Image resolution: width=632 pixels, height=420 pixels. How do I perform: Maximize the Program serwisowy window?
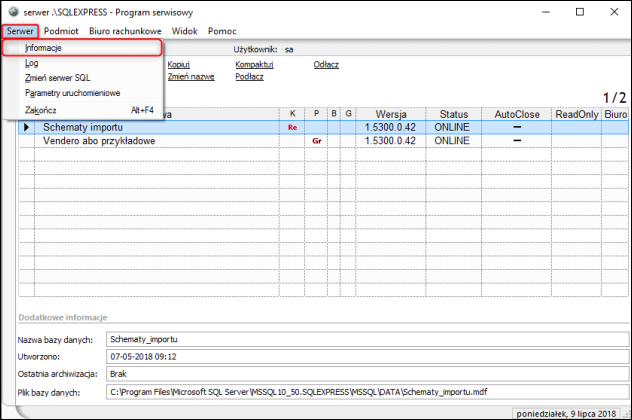[580, 12]
